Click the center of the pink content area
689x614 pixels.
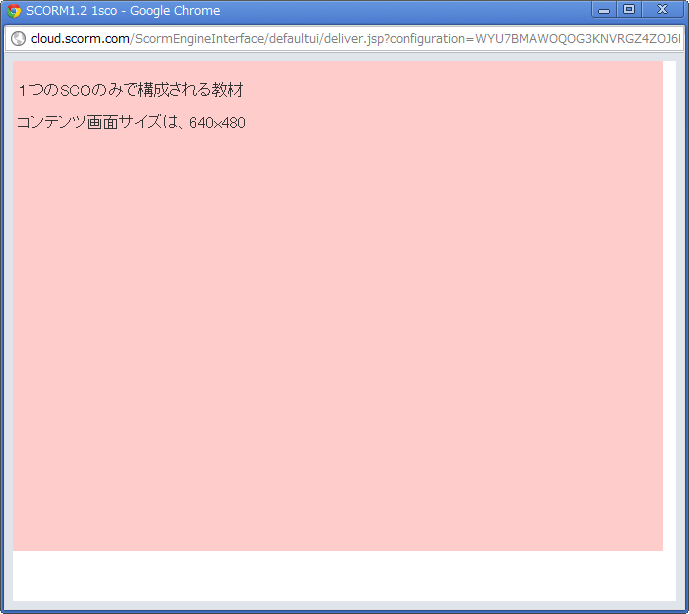coord(338,306)
